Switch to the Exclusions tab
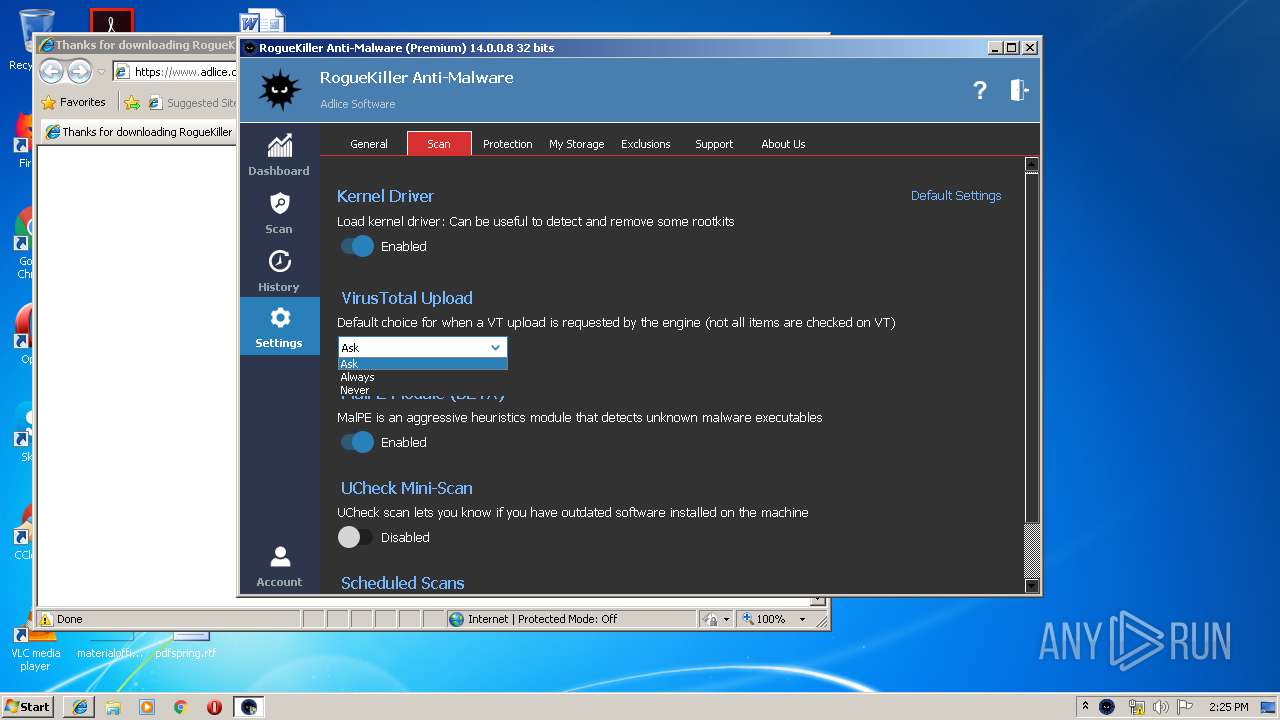 point(645,144)
